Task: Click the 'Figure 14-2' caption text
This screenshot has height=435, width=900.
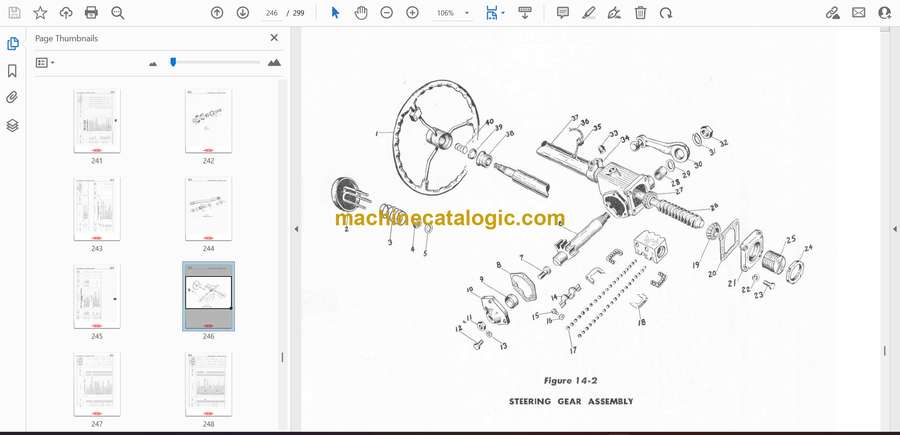Action: tap(571, 380)
